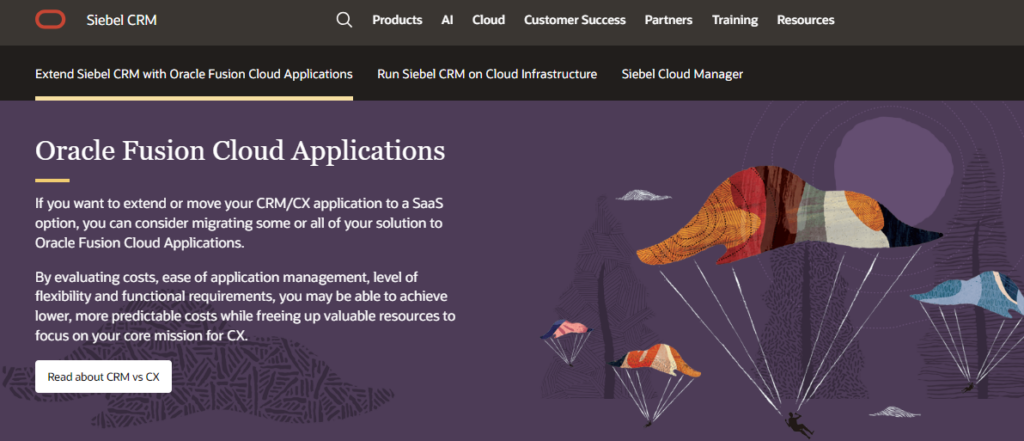Viewport: 1024px width, 441px height.
Task: Switch to Extend Siebel CRM with Fusion tab
Action: pos(194,74)
